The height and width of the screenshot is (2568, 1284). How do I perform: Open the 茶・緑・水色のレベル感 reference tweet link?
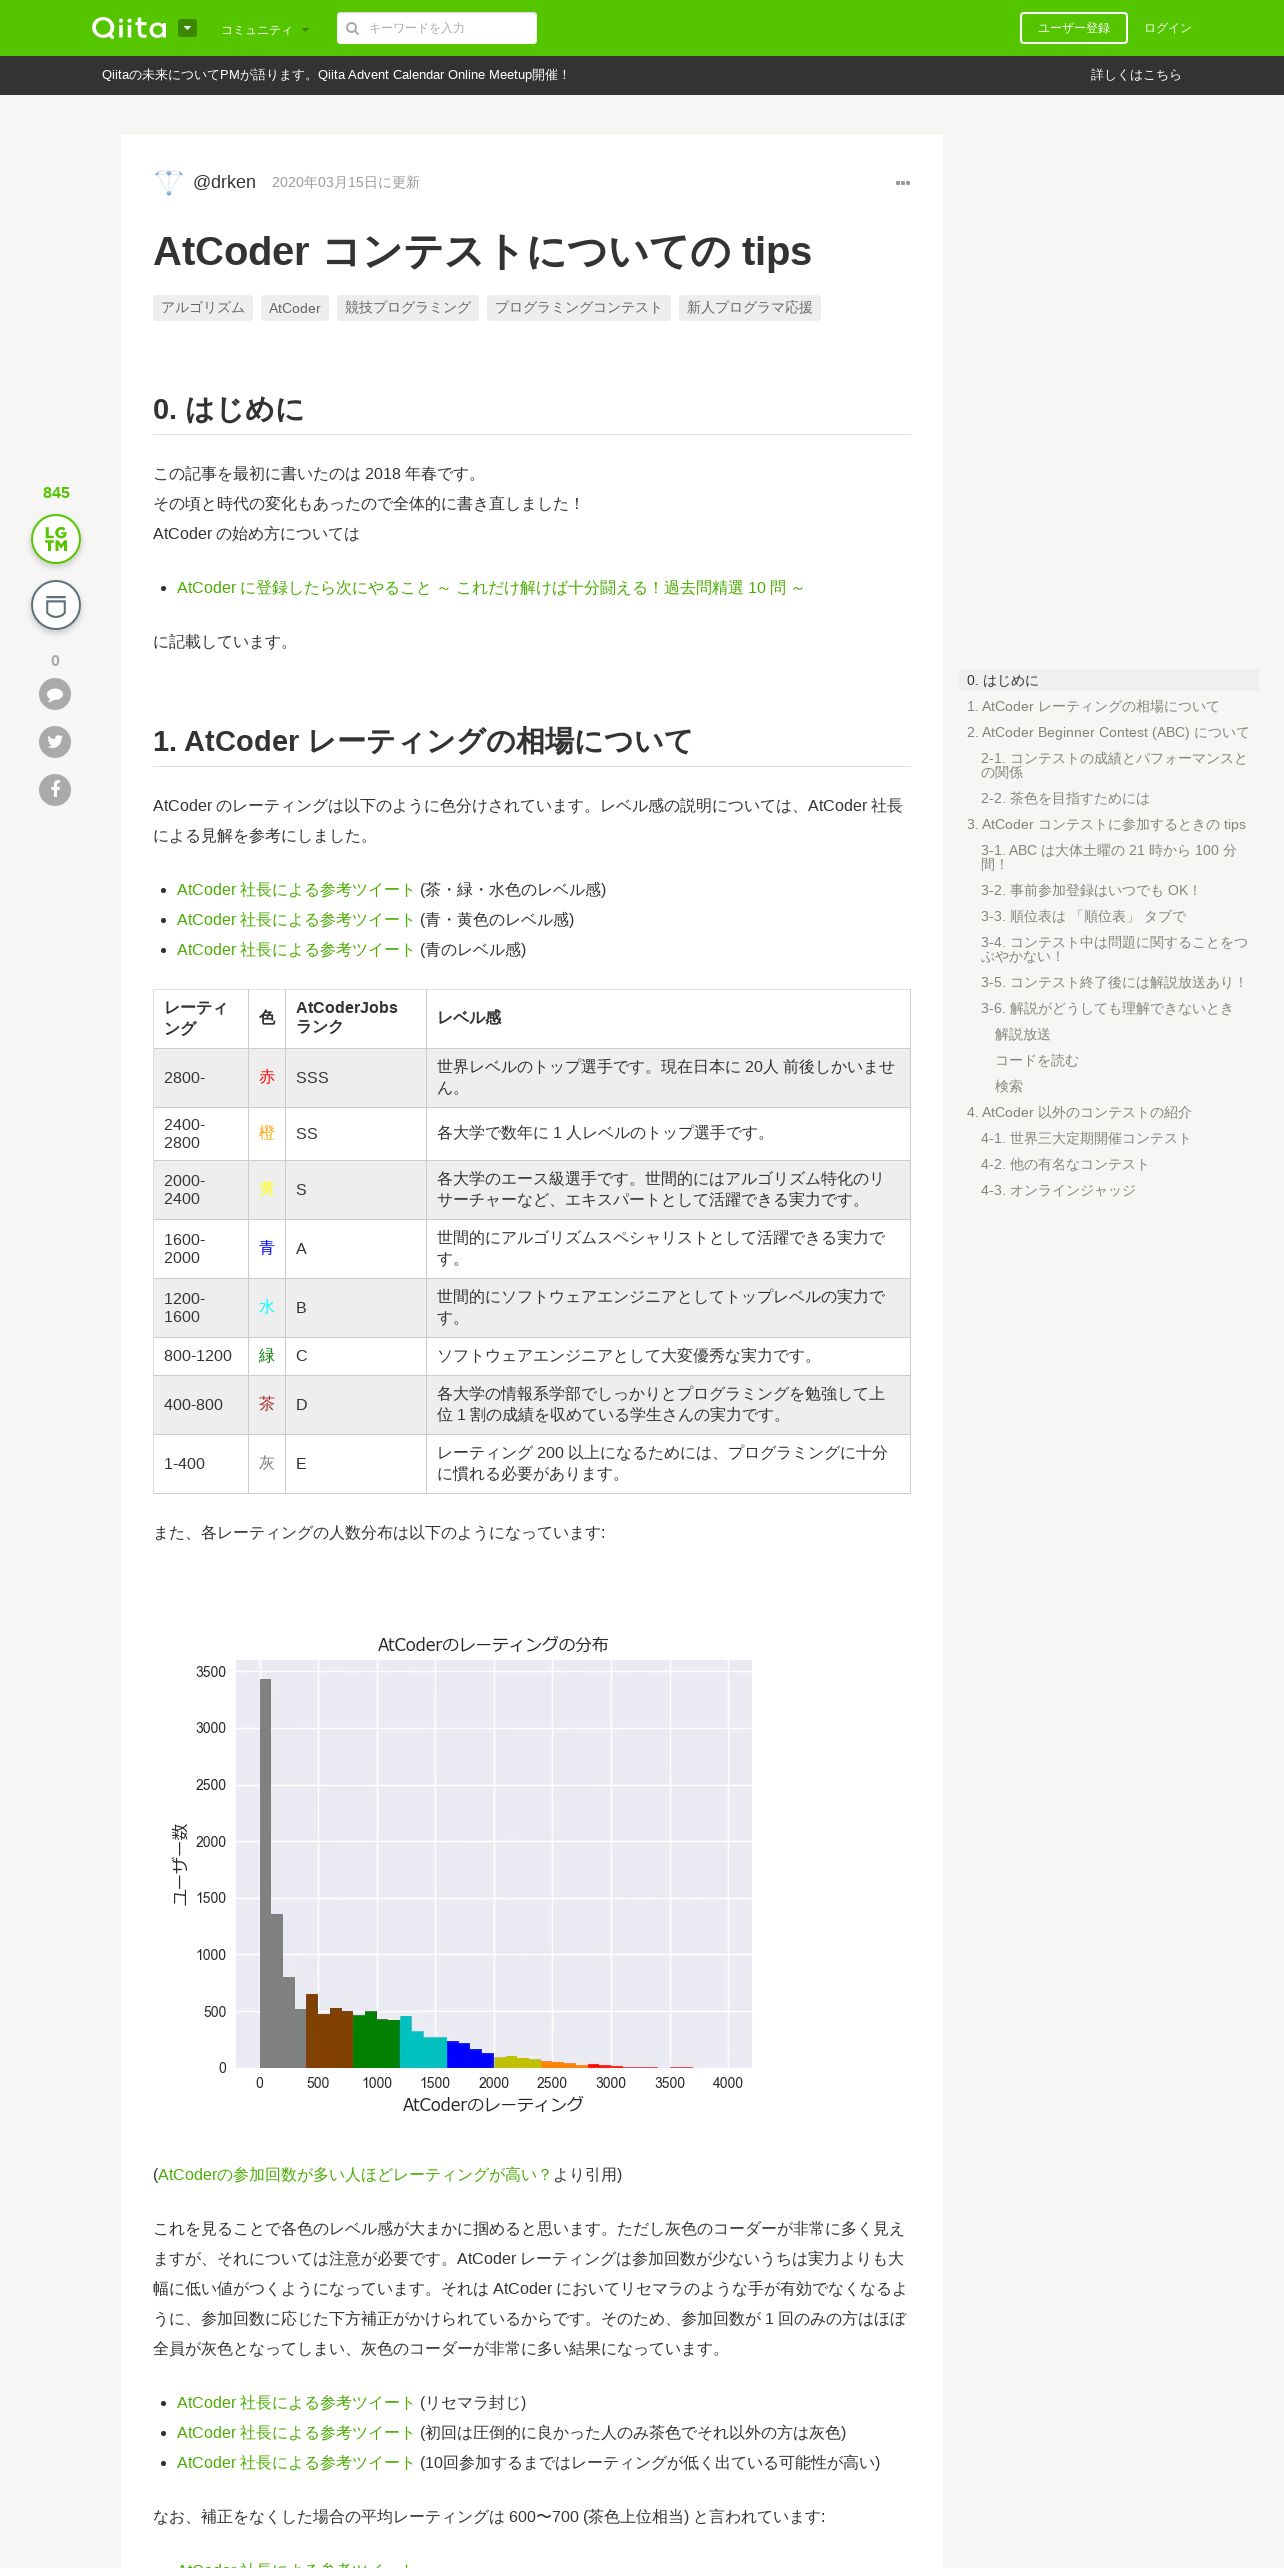[x=295, y=890]
